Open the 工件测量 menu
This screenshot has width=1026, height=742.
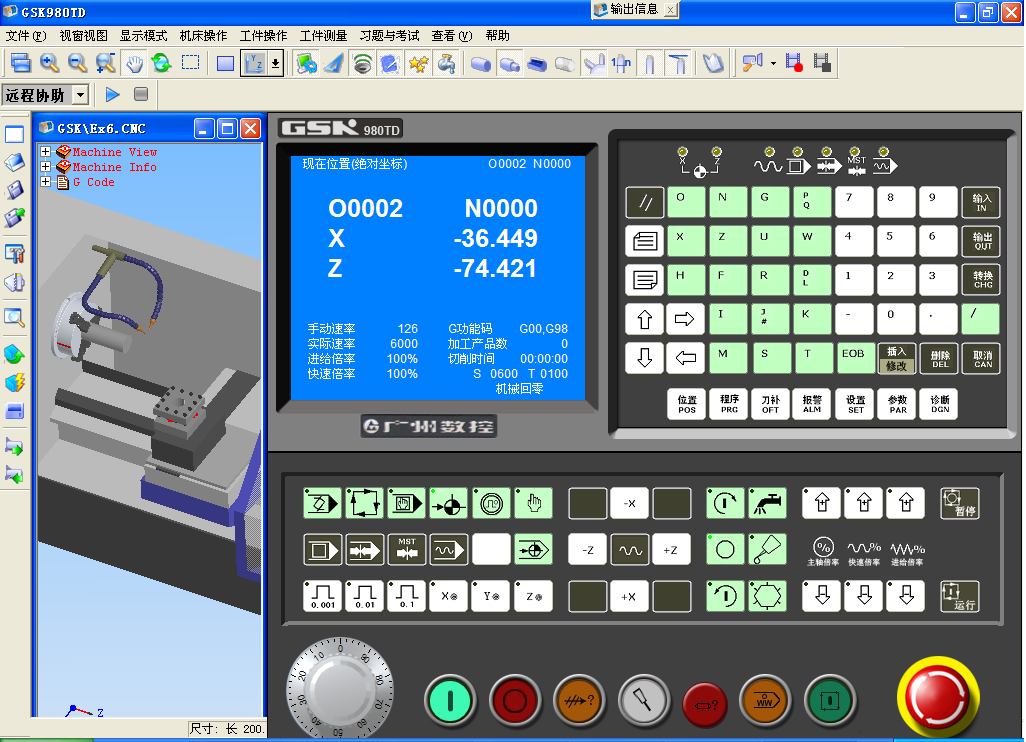click(x=323, y=35)
